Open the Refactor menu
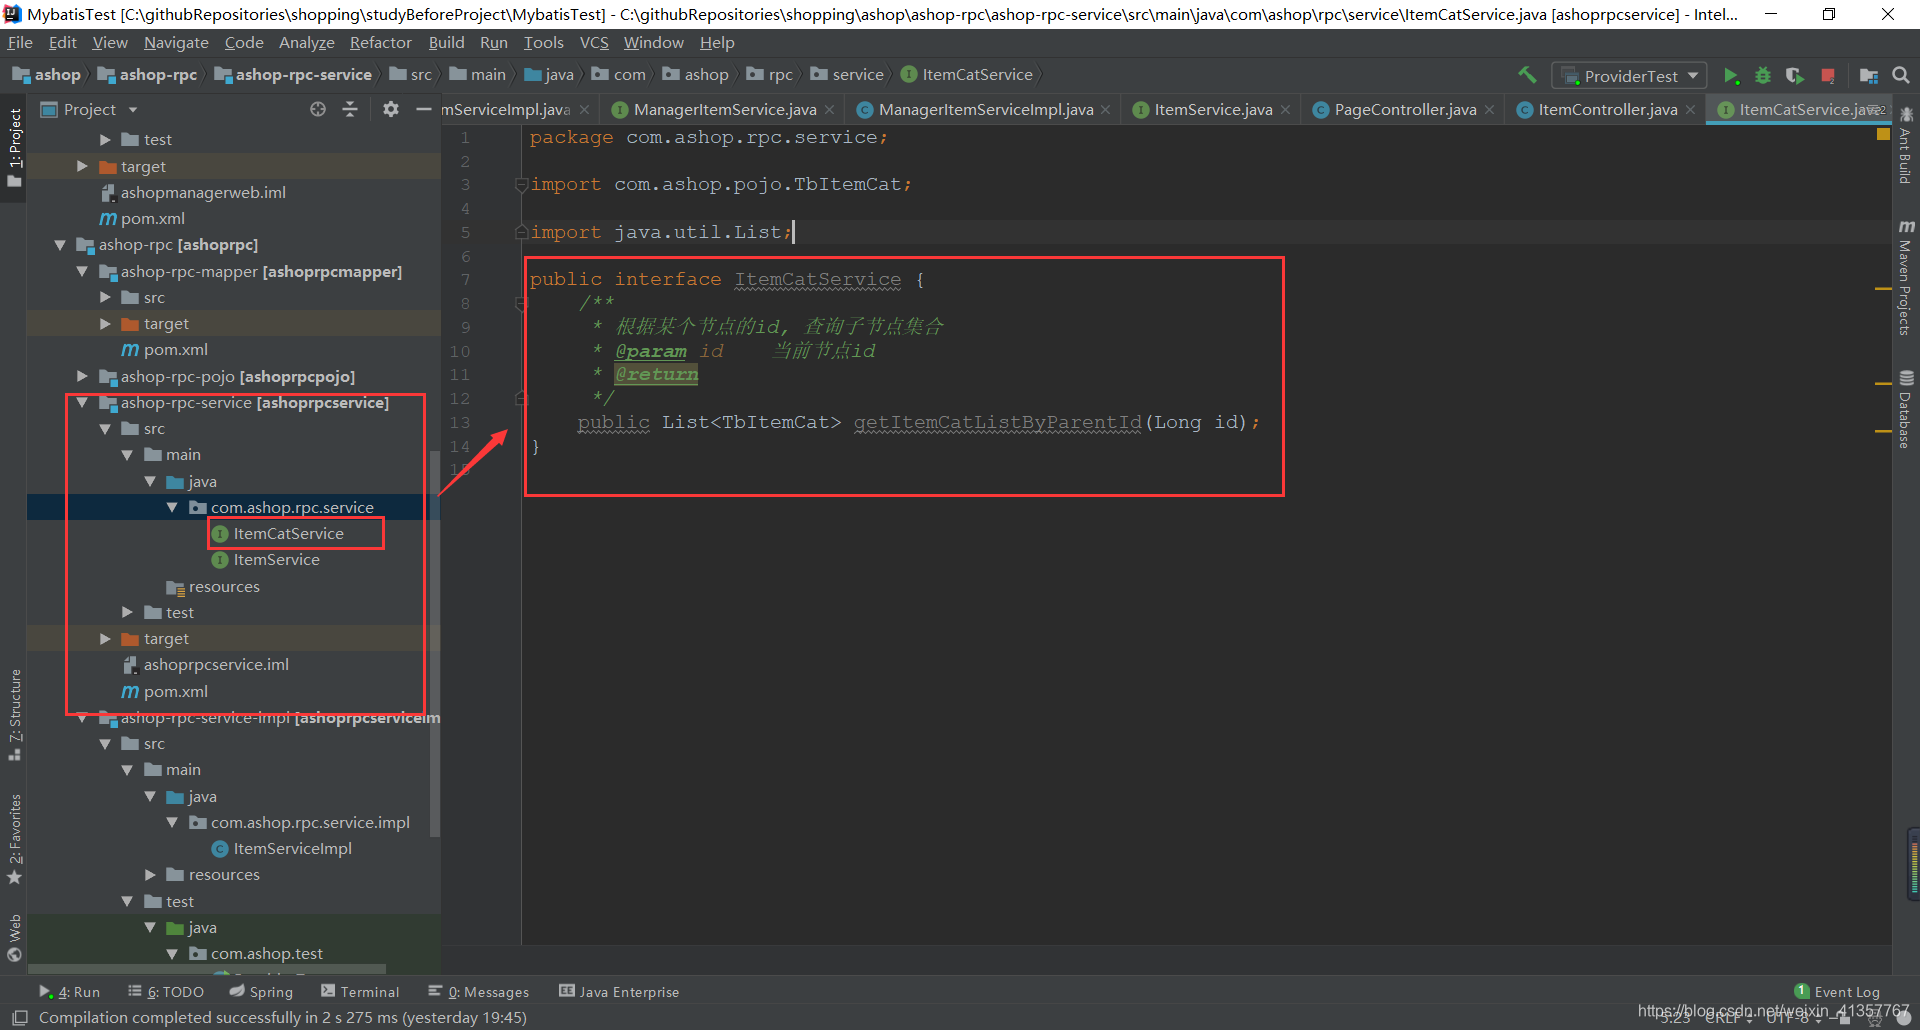Screen dimensions: 1920x1030 click(380, 43)
